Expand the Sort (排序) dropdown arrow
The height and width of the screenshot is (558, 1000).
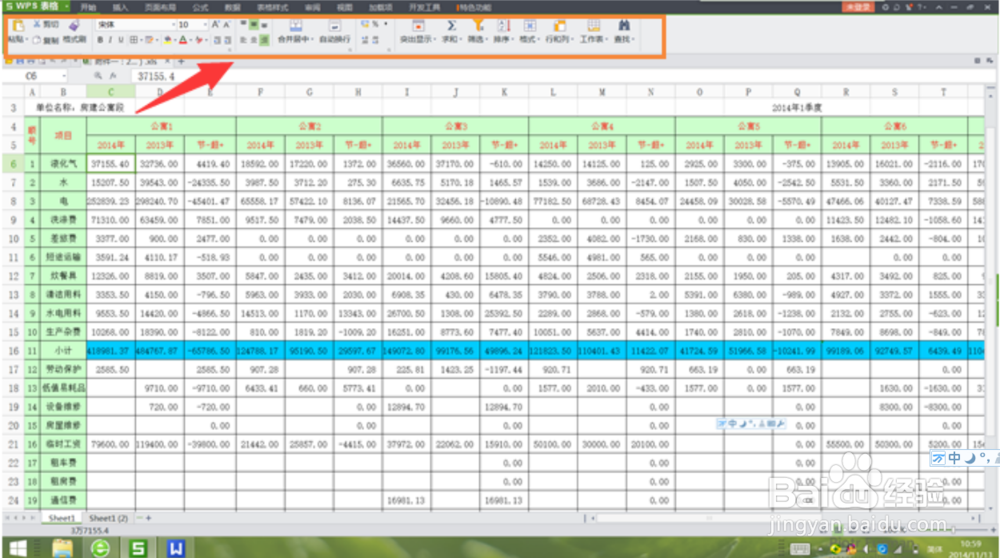tap(513, 40)
